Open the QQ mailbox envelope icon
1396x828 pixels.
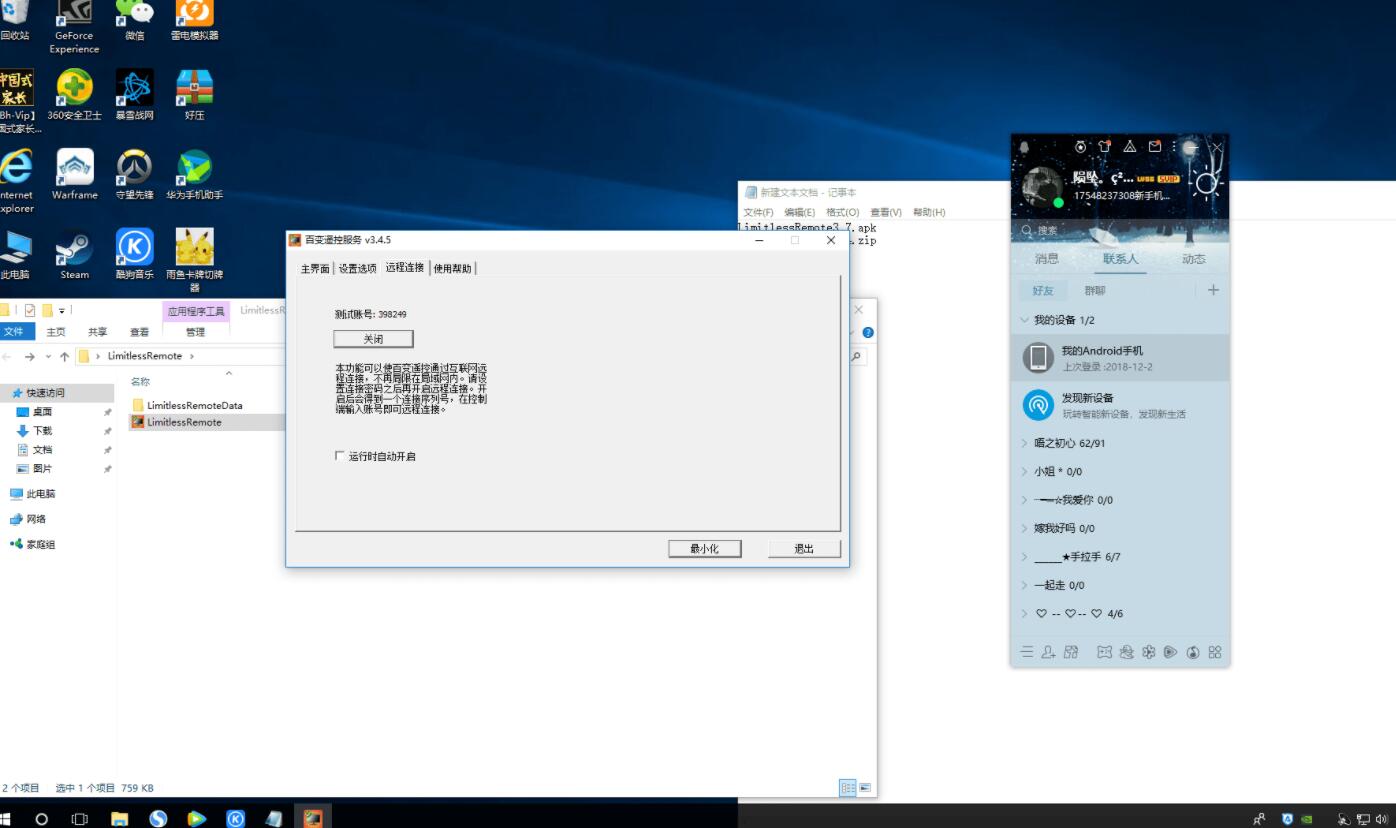[1155, 146]
